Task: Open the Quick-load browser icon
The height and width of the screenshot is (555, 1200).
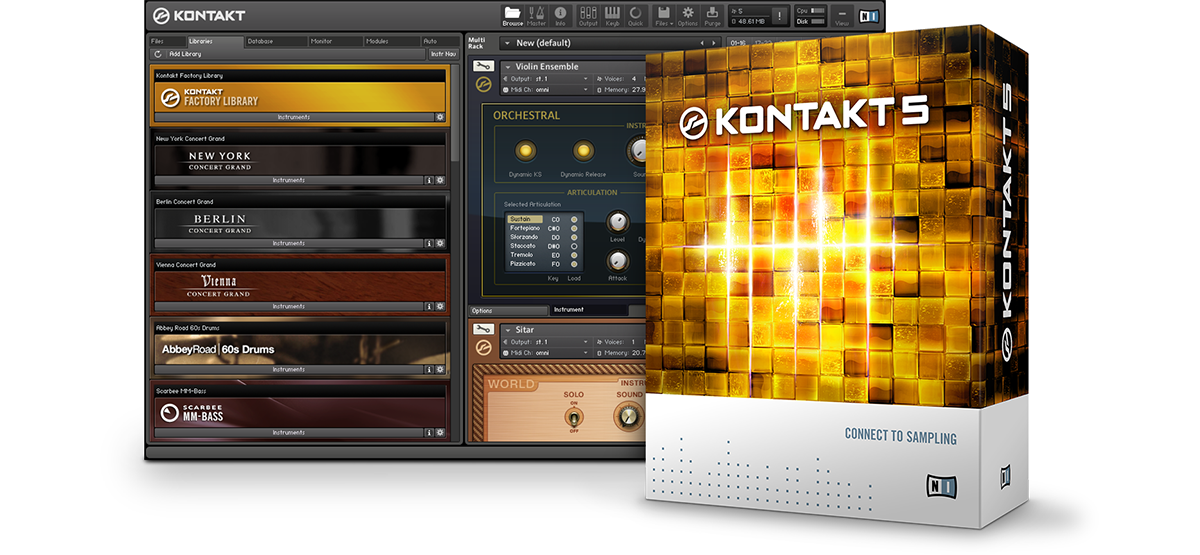Action: coord(635,16)
